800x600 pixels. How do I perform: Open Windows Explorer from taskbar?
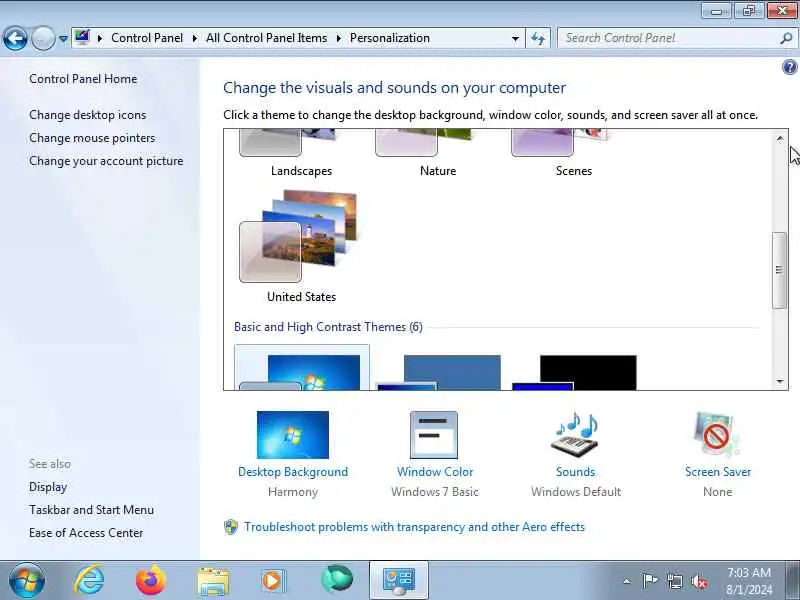(213, 581)
